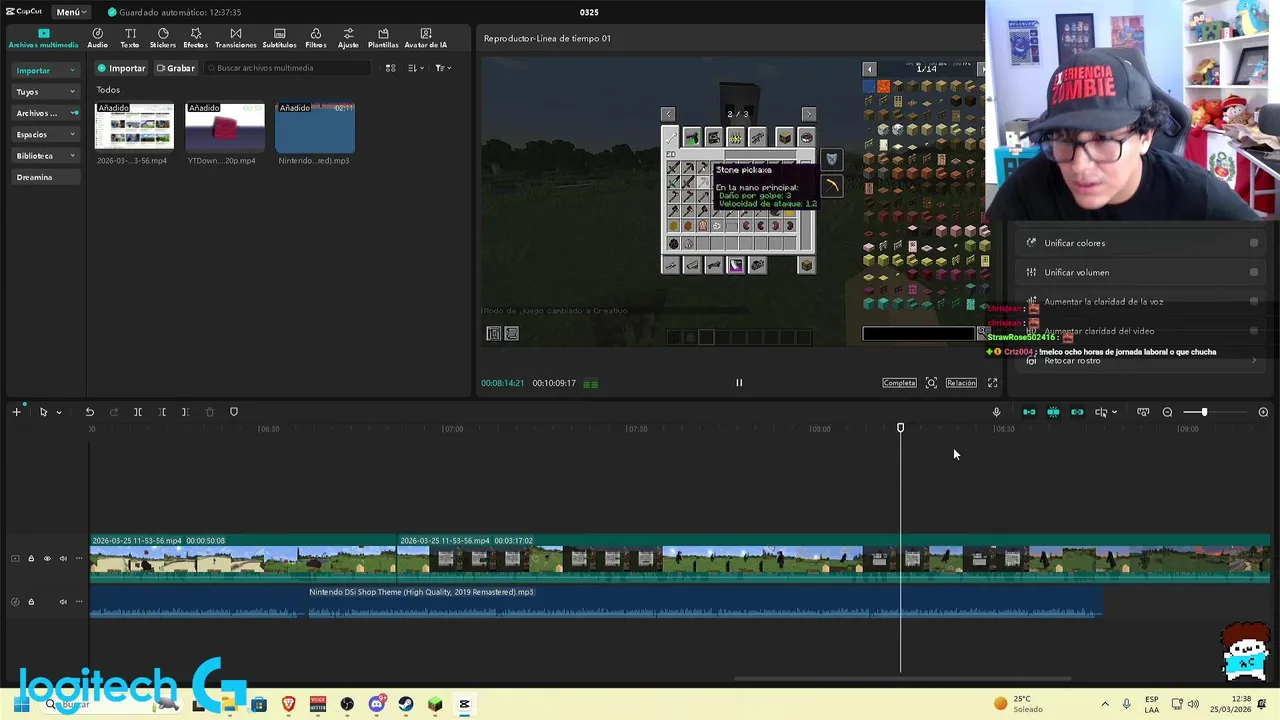This screenshot has width=1280, height=720.
Task: Delete the selected clip
Action: (209, 412)
